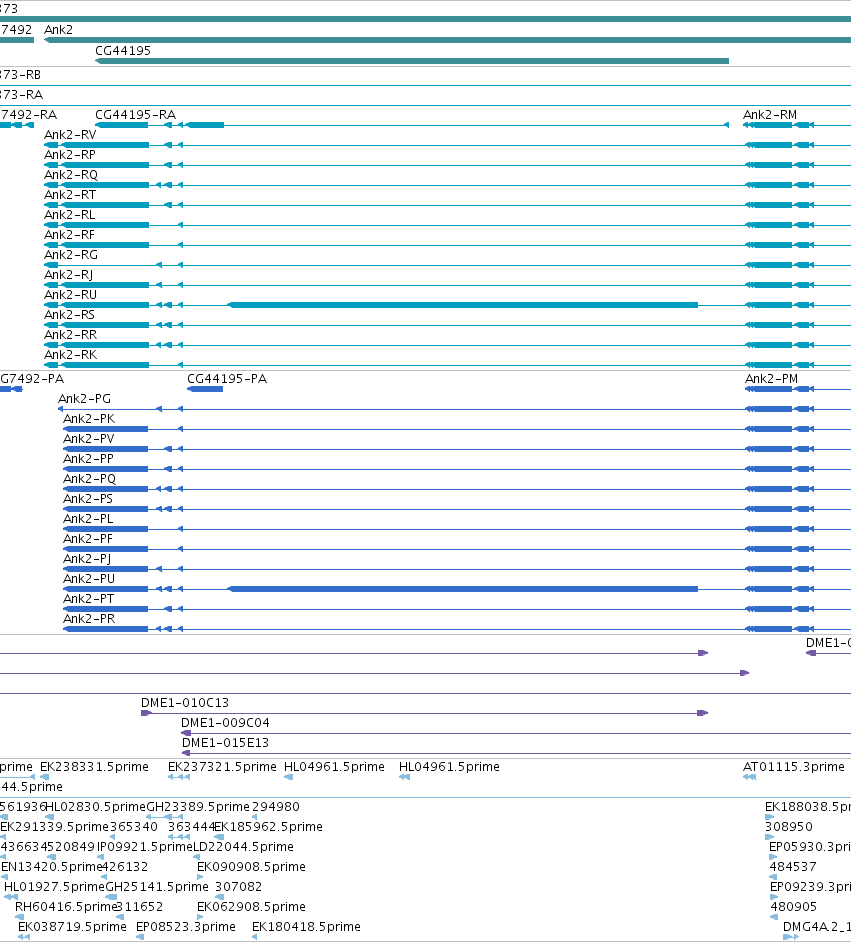Select the feature labeled 308950
The image size is (851, 942).
789,827
